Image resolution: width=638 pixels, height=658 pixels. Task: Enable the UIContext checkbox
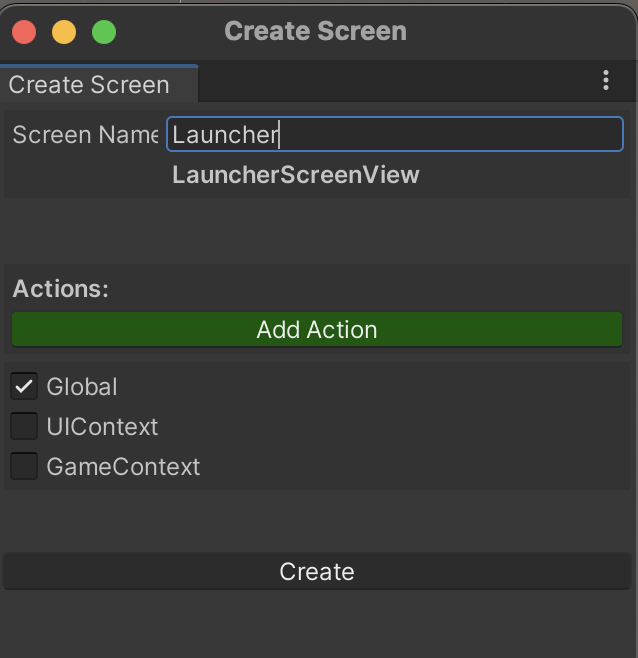(x=24, y=426)
